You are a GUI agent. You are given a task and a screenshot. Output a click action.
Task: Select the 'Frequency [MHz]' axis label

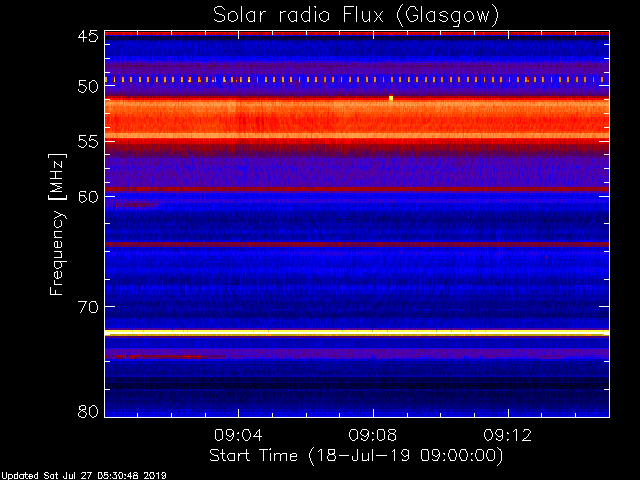57,224
